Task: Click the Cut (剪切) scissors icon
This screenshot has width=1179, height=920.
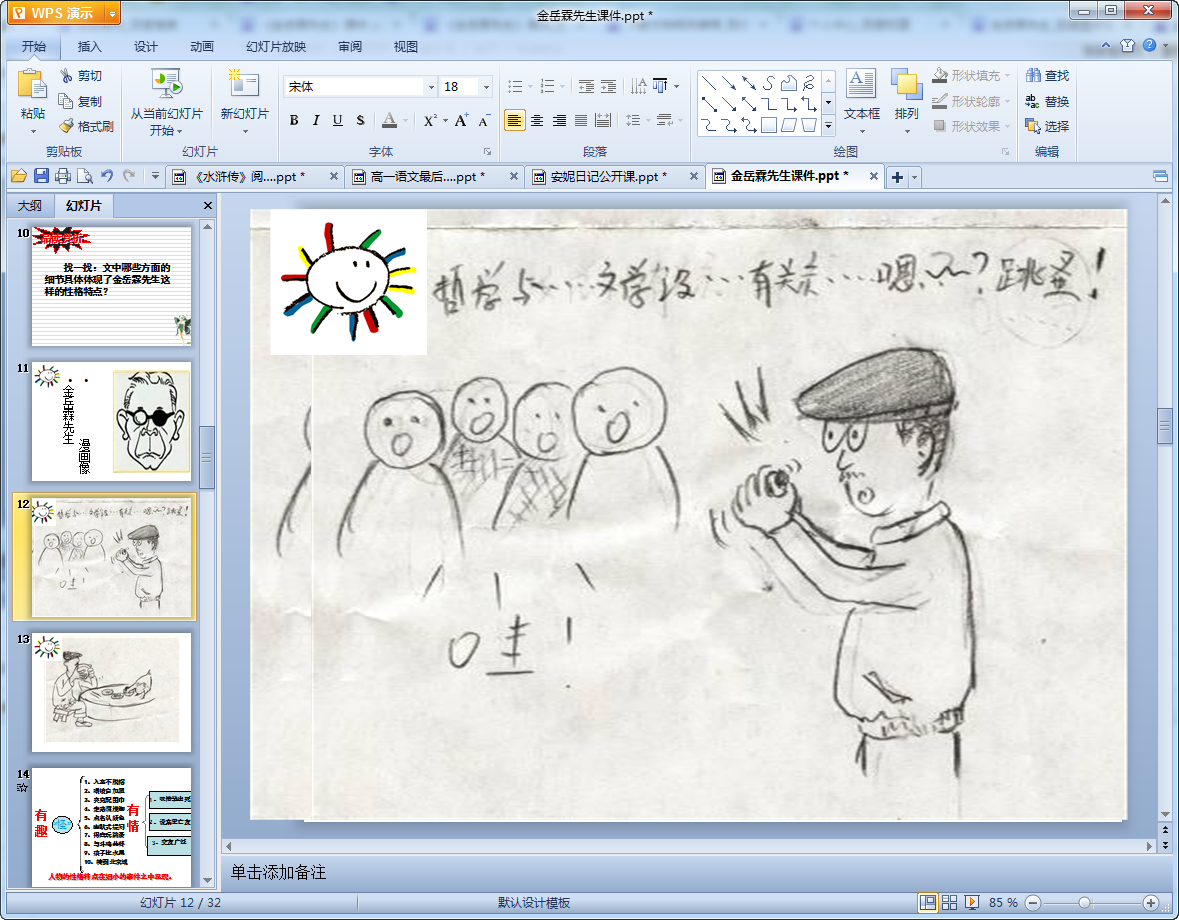Action: (67, 76)
